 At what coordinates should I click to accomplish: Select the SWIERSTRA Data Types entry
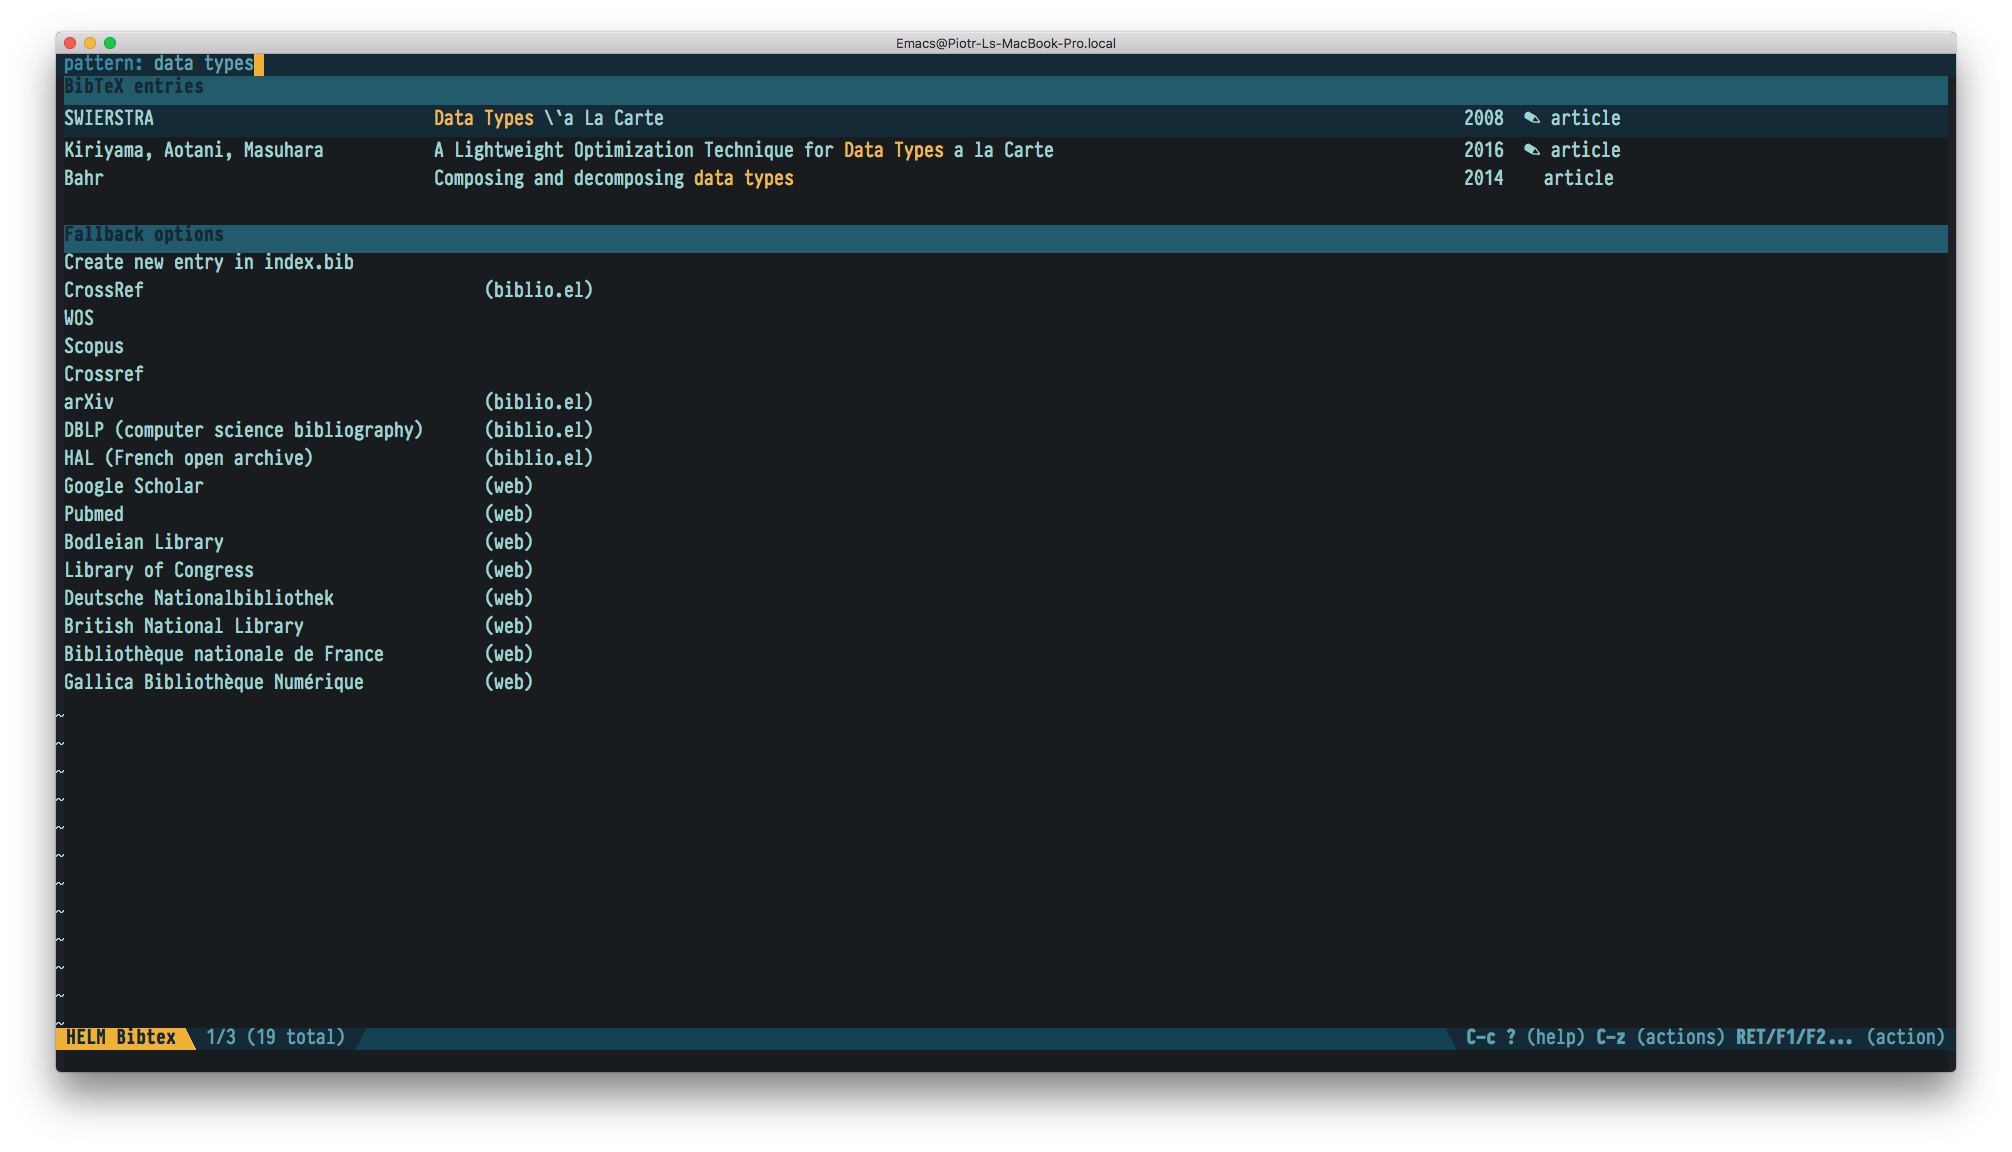1005,118
